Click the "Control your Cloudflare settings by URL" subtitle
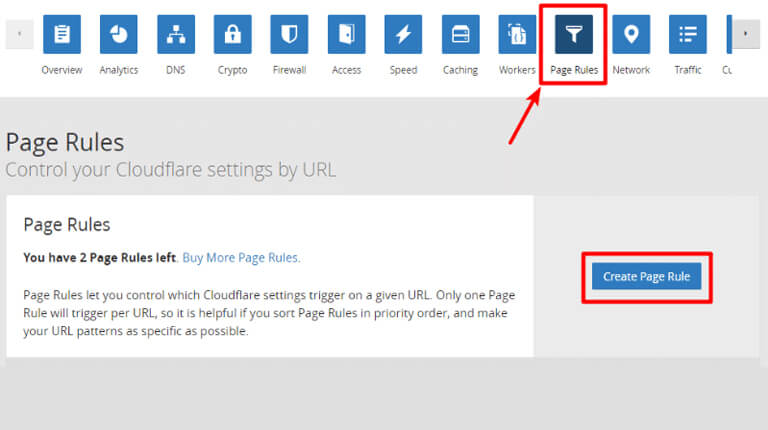This screenshot has height=430, width=768. (170, 170)
